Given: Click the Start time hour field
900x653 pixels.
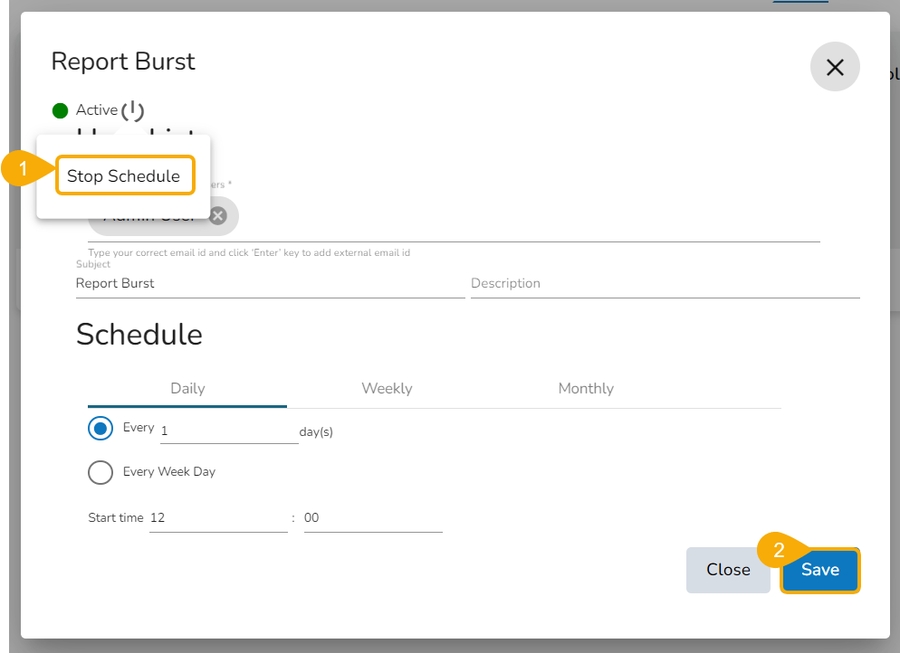Looking at the screenshot, I should [217, 518].
